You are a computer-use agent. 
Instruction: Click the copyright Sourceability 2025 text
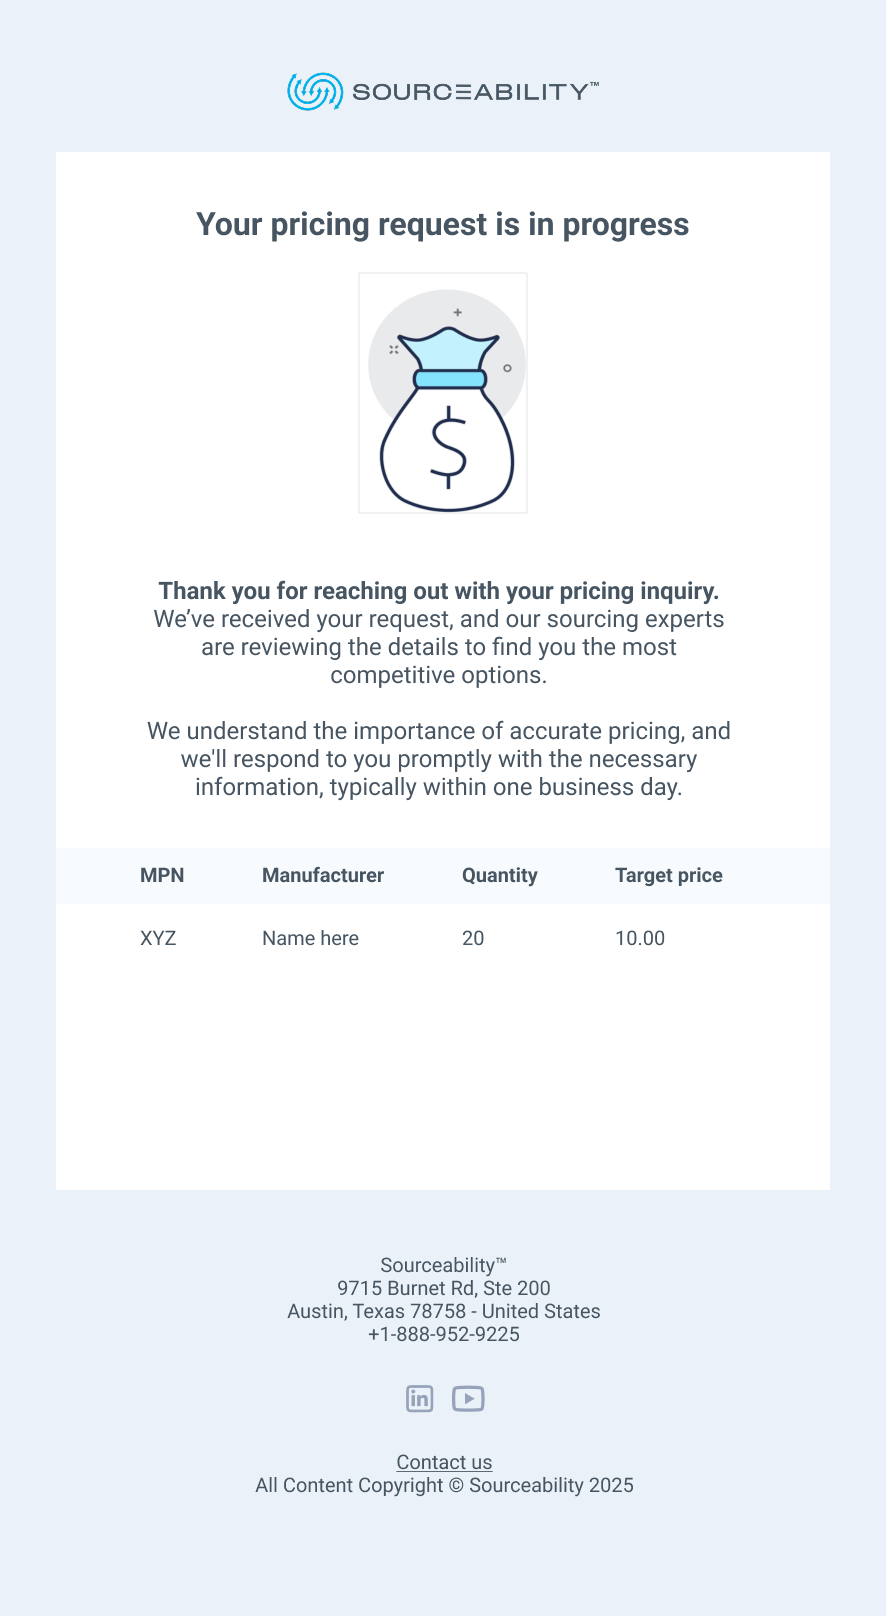[x=444, y=1485]
